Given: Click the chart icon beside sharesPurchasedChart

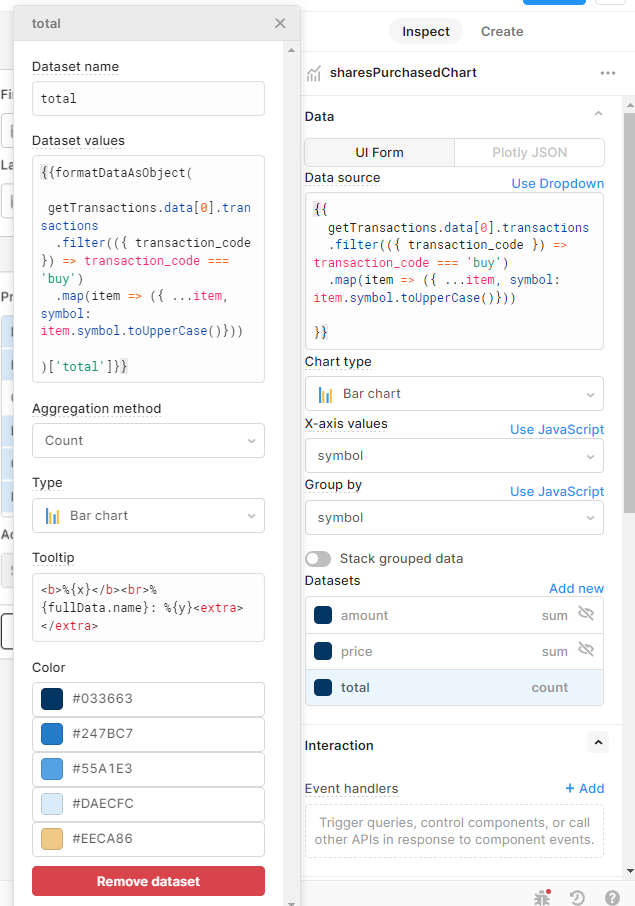Looking at the screenshot, I should (314, 73).
